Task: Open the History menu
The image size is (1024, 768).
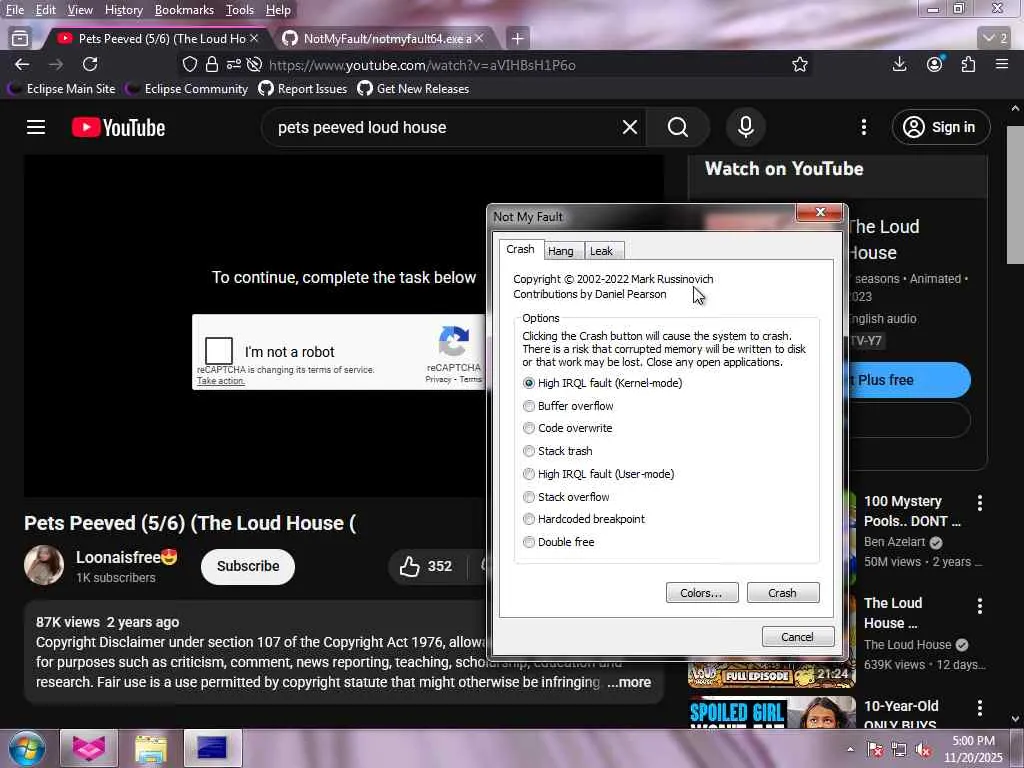Action: 123,10
